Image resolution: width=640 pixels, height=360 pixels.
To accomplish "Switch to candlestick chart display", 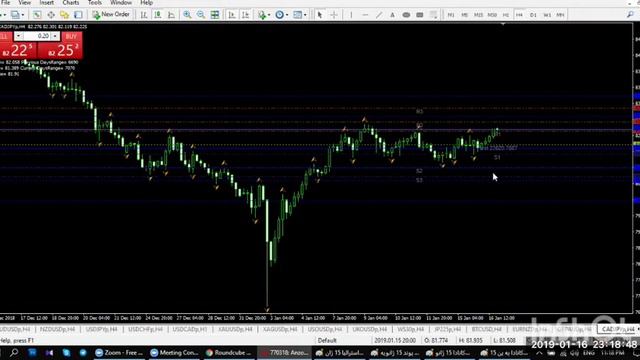I will tap(158, 15).
